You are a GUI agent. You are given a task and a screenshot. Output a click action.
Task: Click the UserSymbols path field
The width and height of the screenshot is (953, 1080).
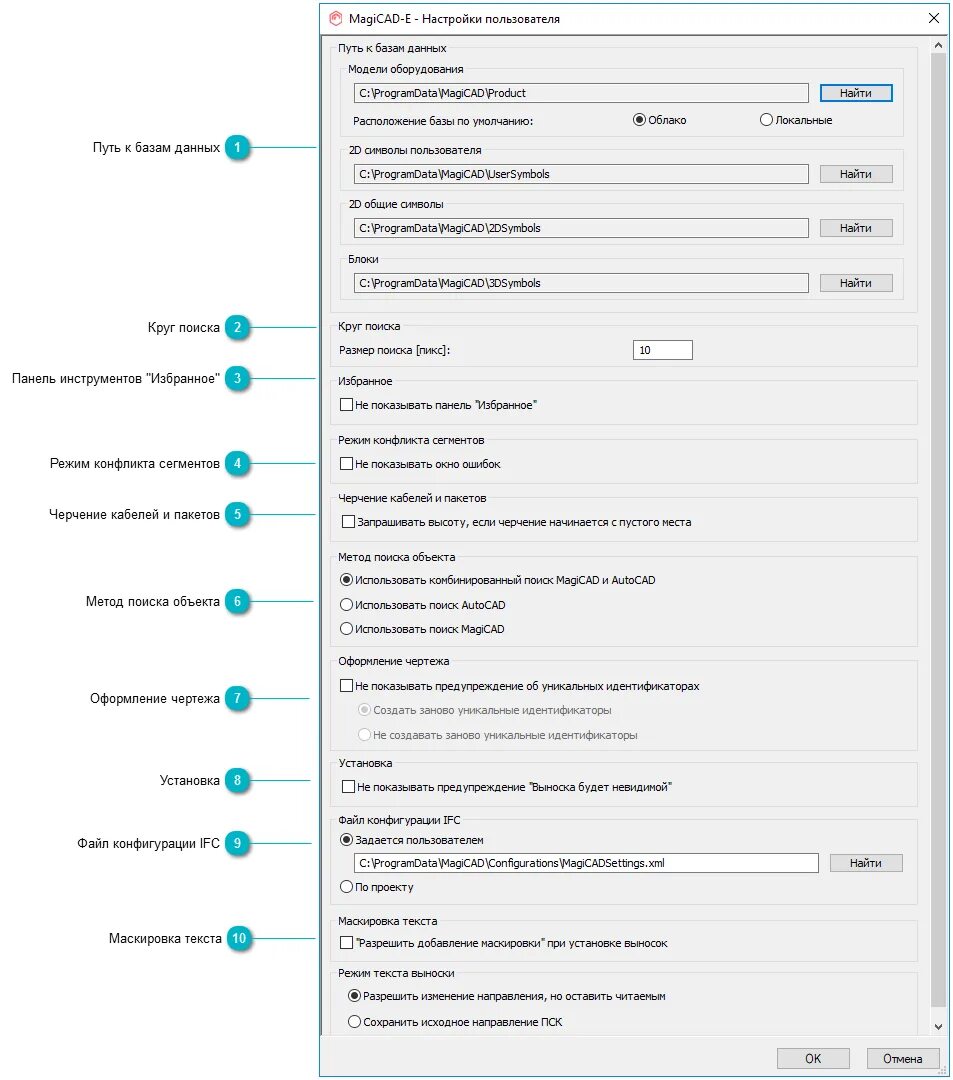(x=581, y=174)
